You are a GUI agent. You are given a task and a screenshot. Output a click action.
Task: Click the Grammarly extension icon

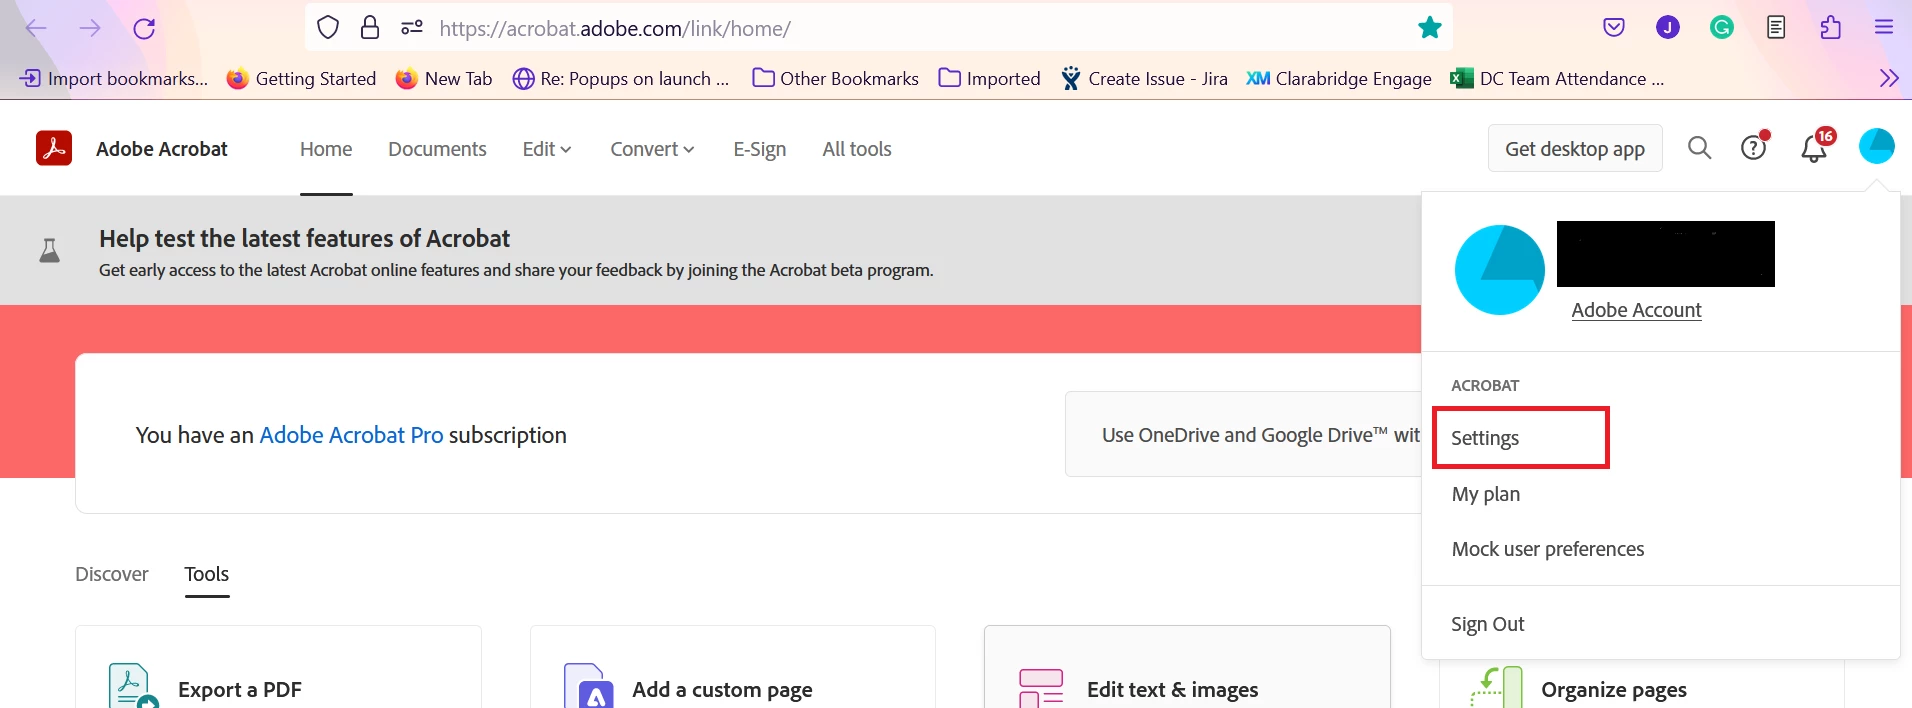tap(1722, 28)
